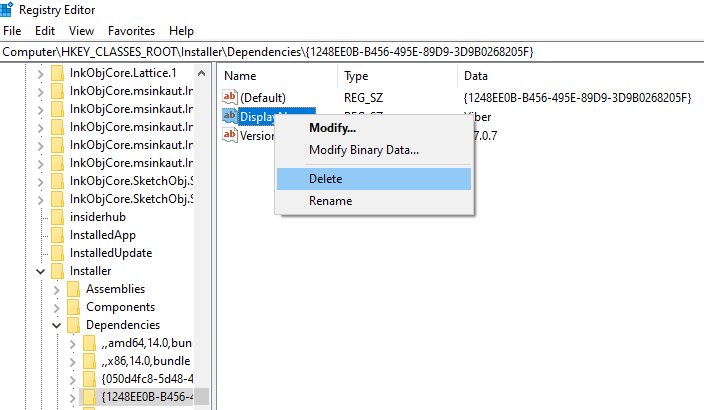Open the Favorites menu
Viewport: 704px width, 410px height.
coord(131,31)
